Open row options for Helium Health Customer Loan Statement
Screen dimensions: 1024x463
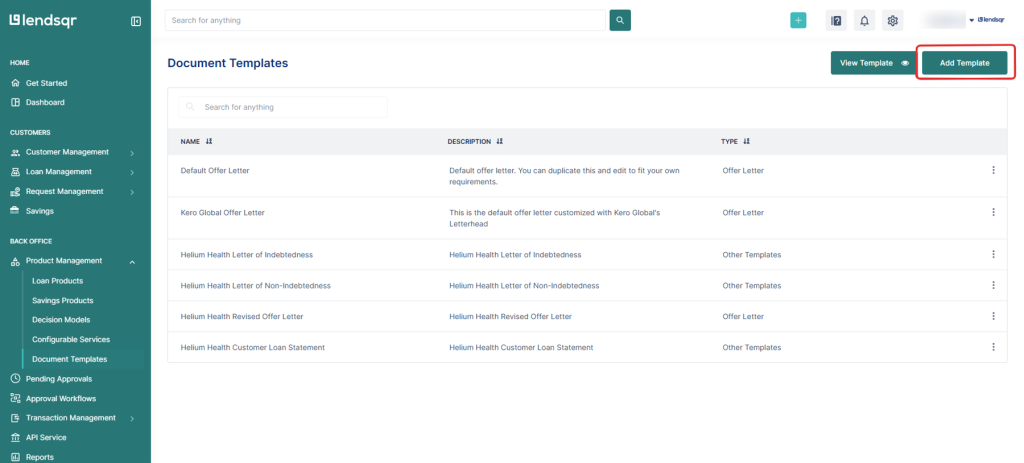coord(993,347)
